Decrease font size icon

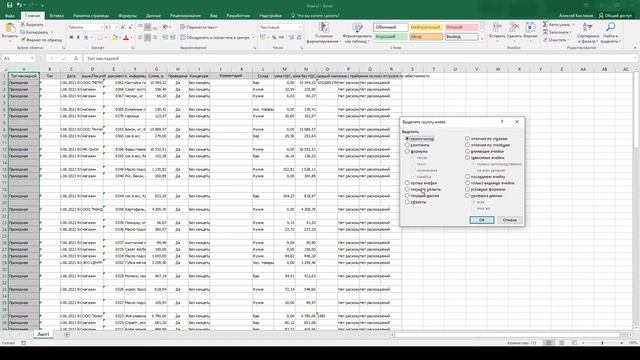click(x=130, y=27)
